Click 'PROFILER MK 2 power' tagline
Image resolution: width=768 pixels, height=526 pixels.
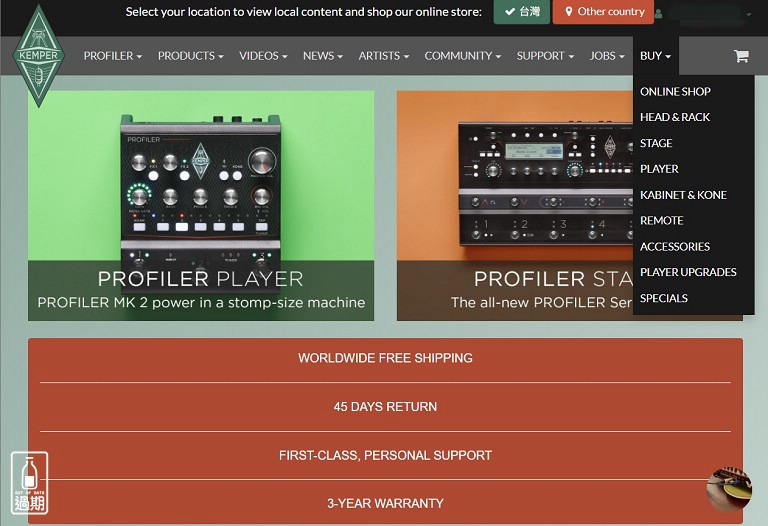click(x=201, y=303)
